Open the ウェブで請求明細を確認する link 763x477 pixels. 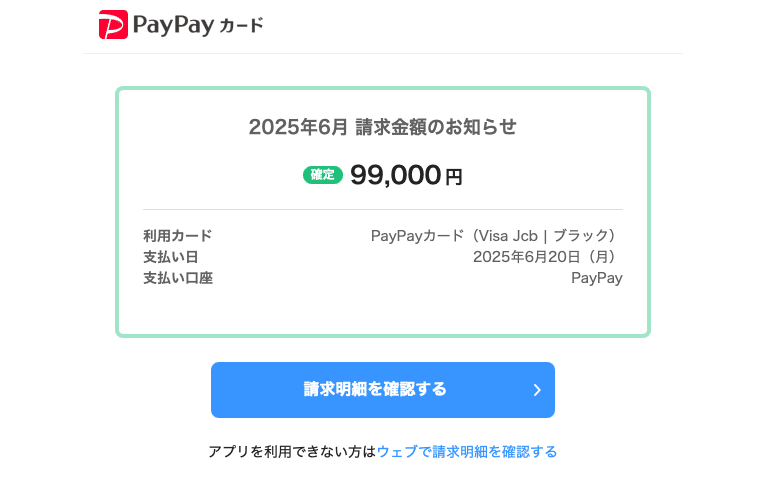coord(467,452)
